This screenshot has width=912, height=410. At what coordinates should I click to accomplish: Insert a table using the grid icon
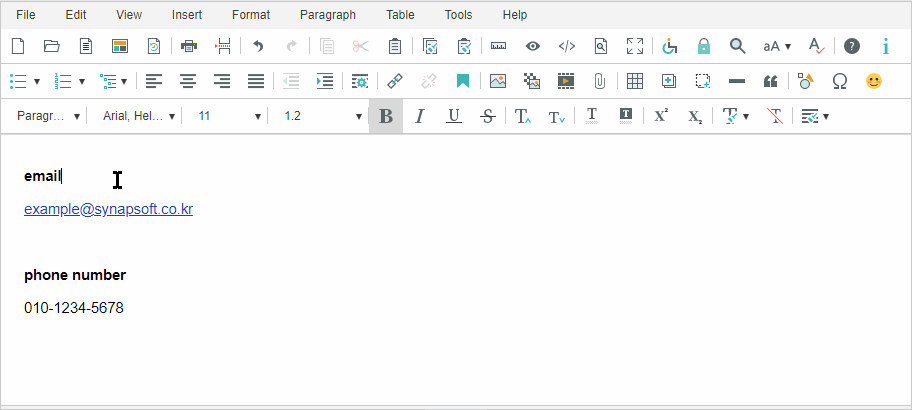pyautogui.click(x=634, y=81)
